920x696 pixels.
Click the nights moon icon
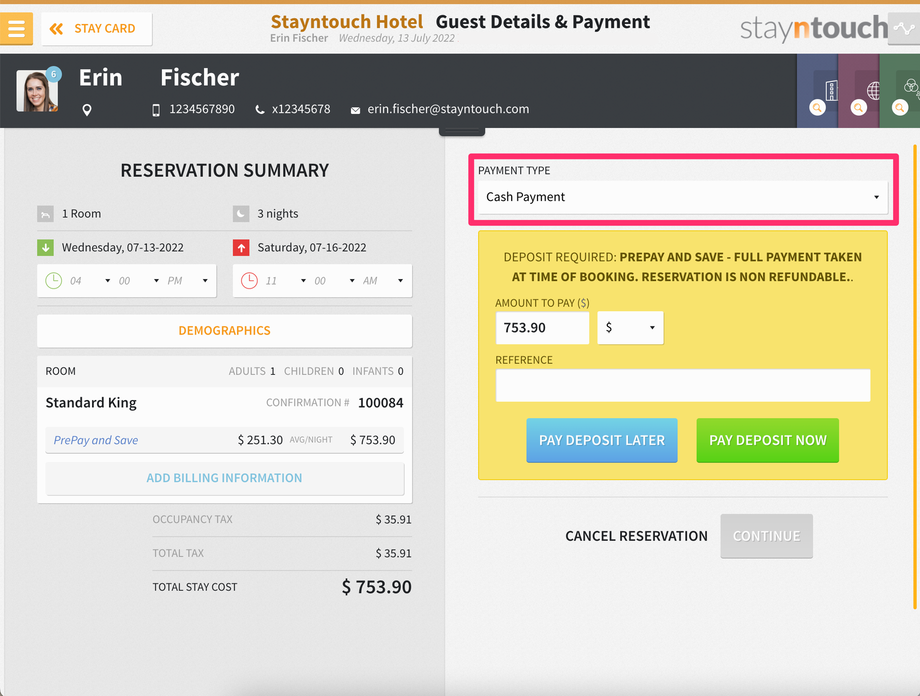241,214
